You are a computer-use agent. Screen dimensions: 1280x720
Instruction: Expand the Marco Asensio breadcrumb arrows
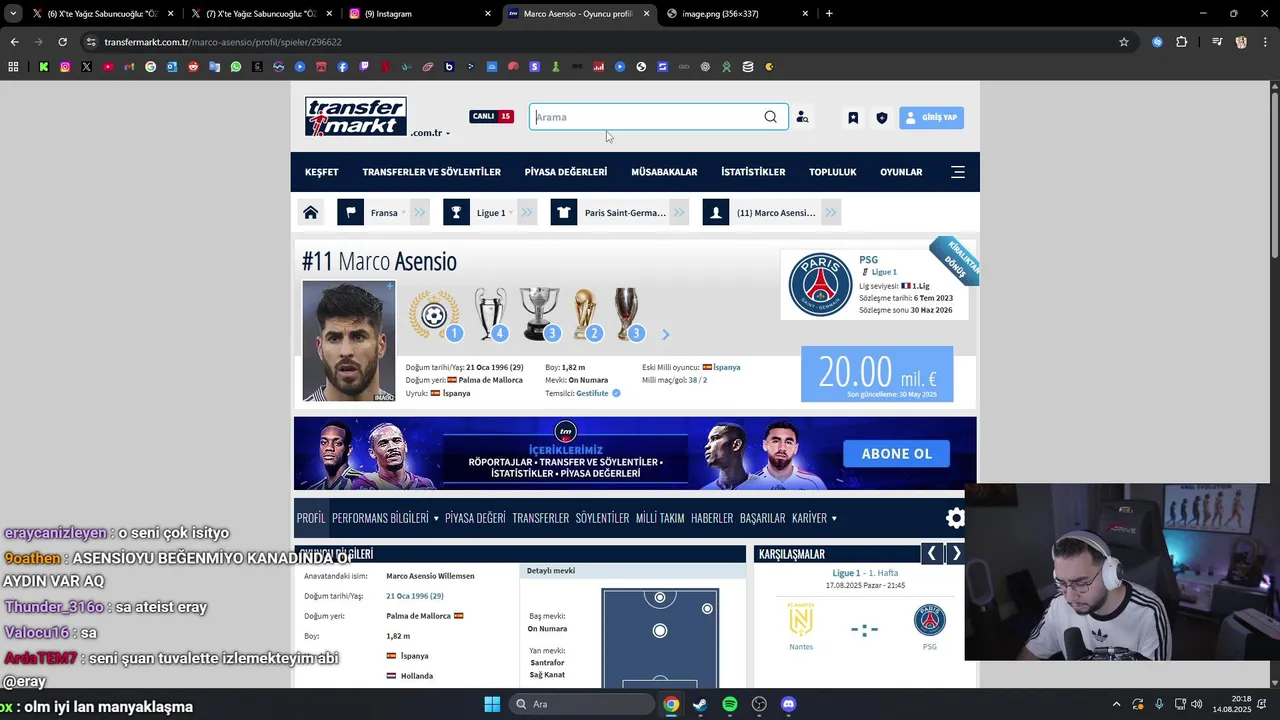[830, 212]
